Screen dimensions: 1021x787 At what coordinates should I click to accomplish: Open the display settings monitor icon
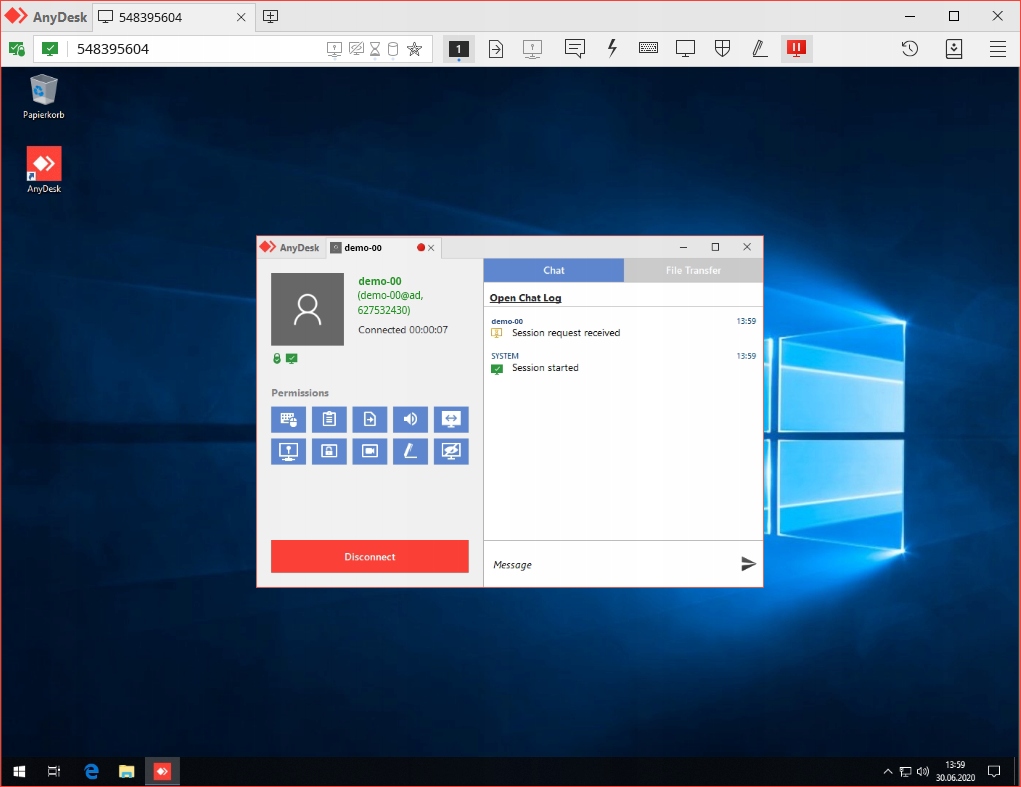(x=685, y=48)
